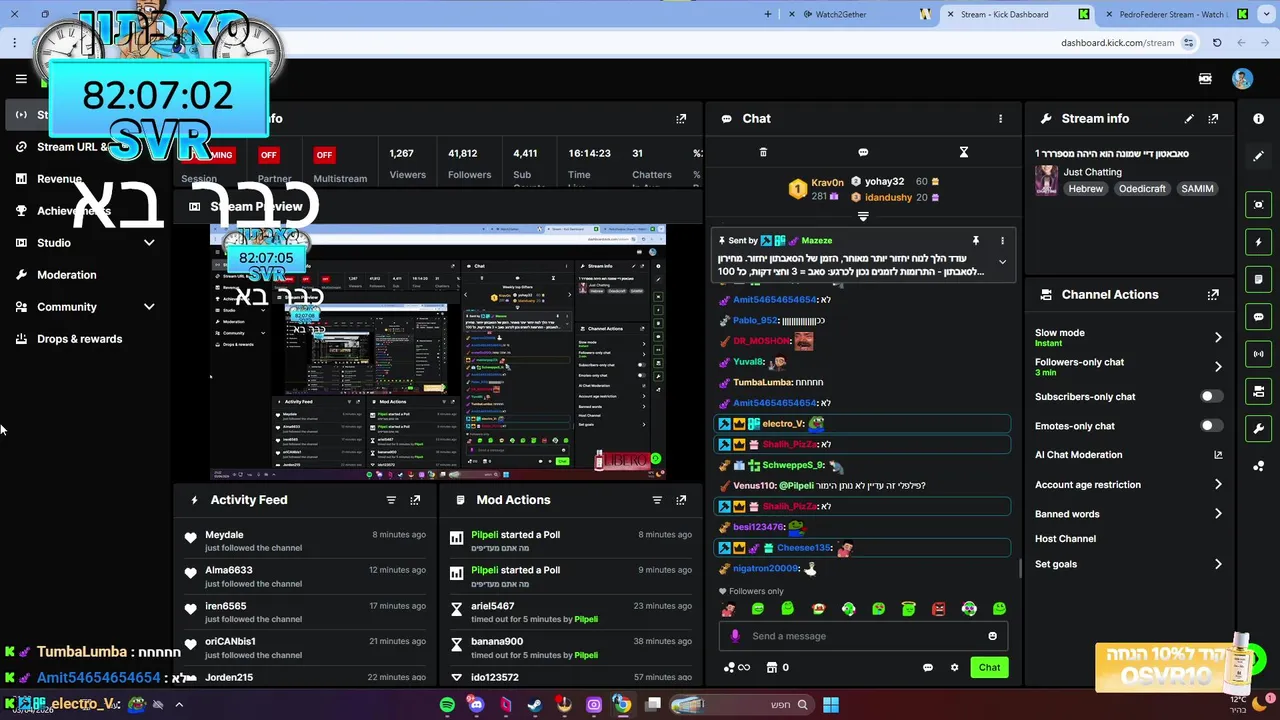The height and width of the screenshot is (720, 1280).
Task: Click the Hebrew stream tag
Action: [1085, 189]
